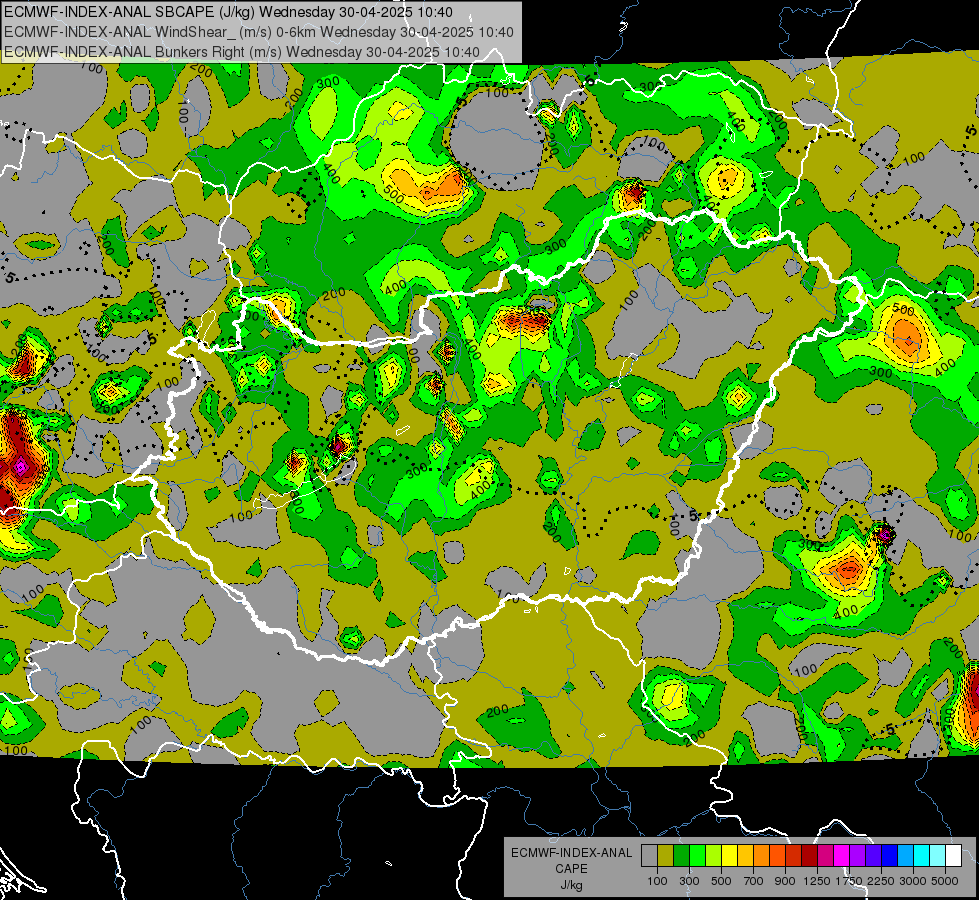
Task: Click the legend value 1250
Action: tap(817, 881)
